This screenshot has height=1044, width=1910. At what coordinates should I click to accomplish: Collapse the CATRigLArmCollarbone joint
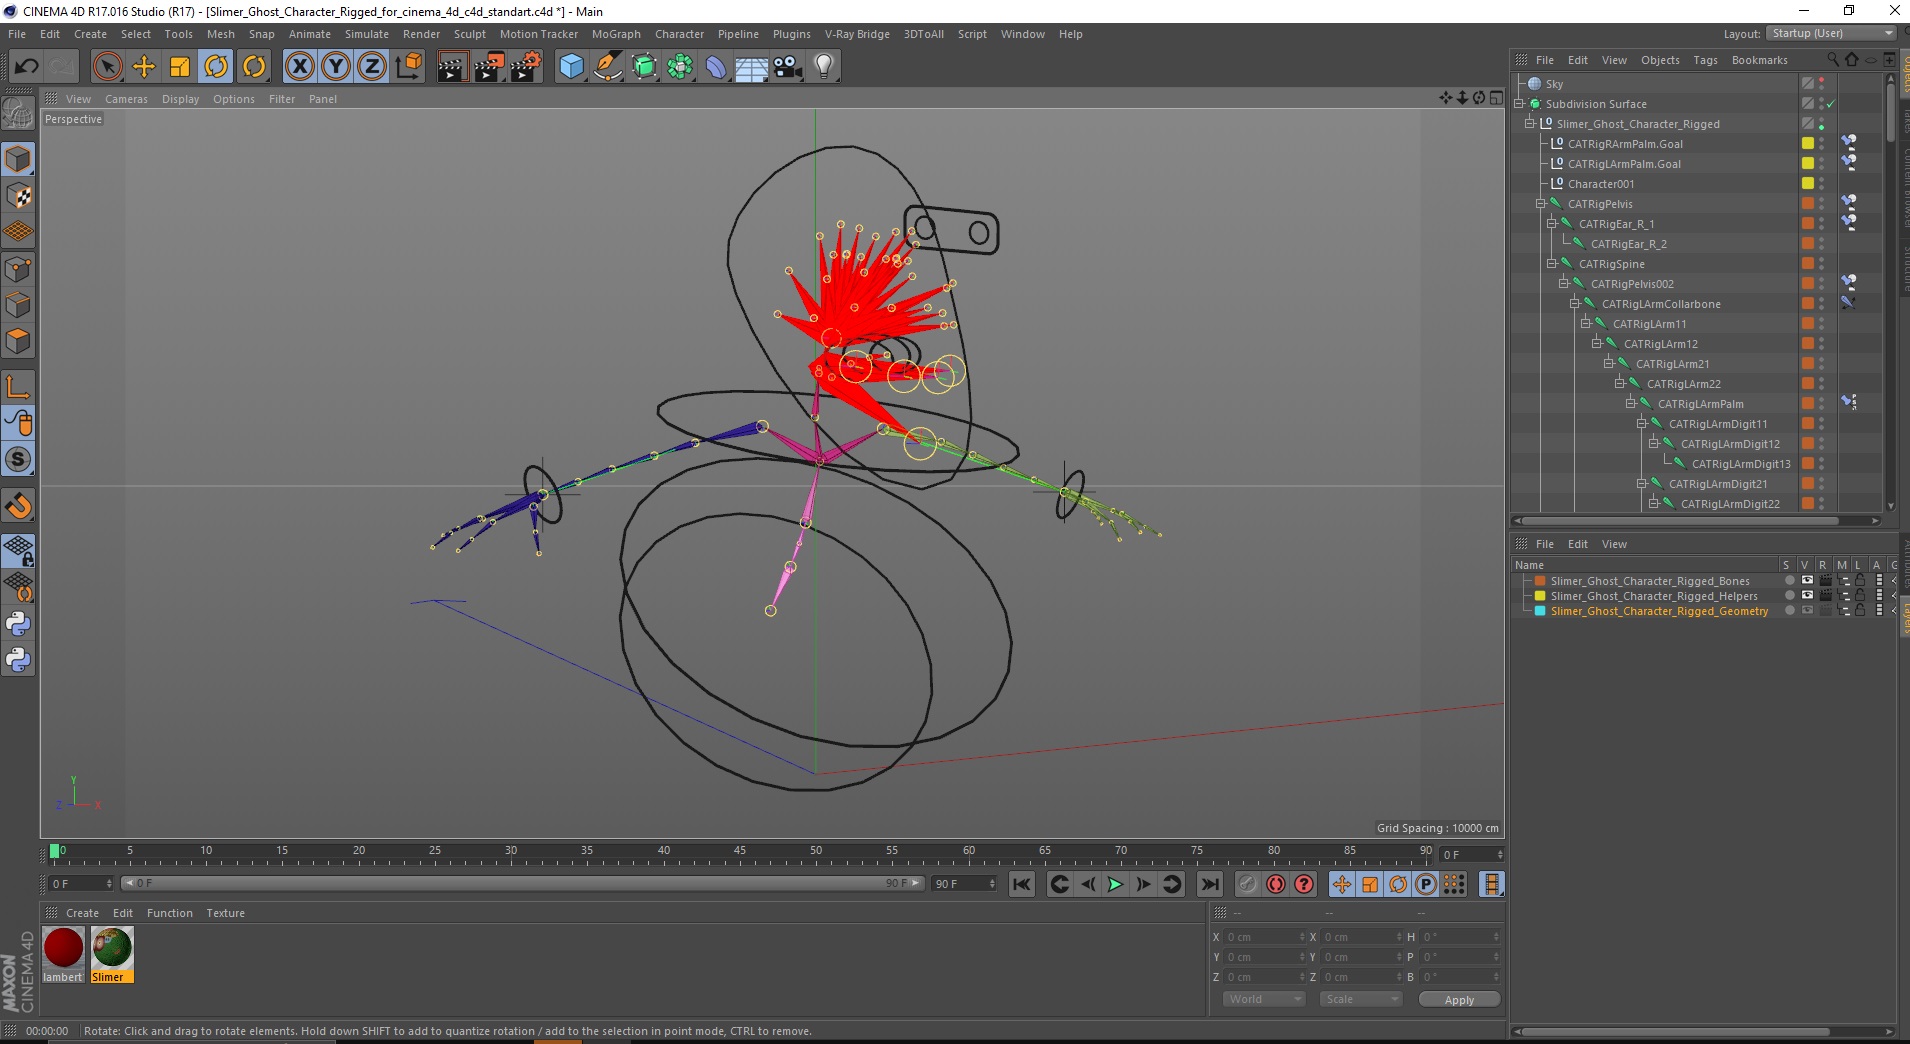click(x=1575, y=304)
